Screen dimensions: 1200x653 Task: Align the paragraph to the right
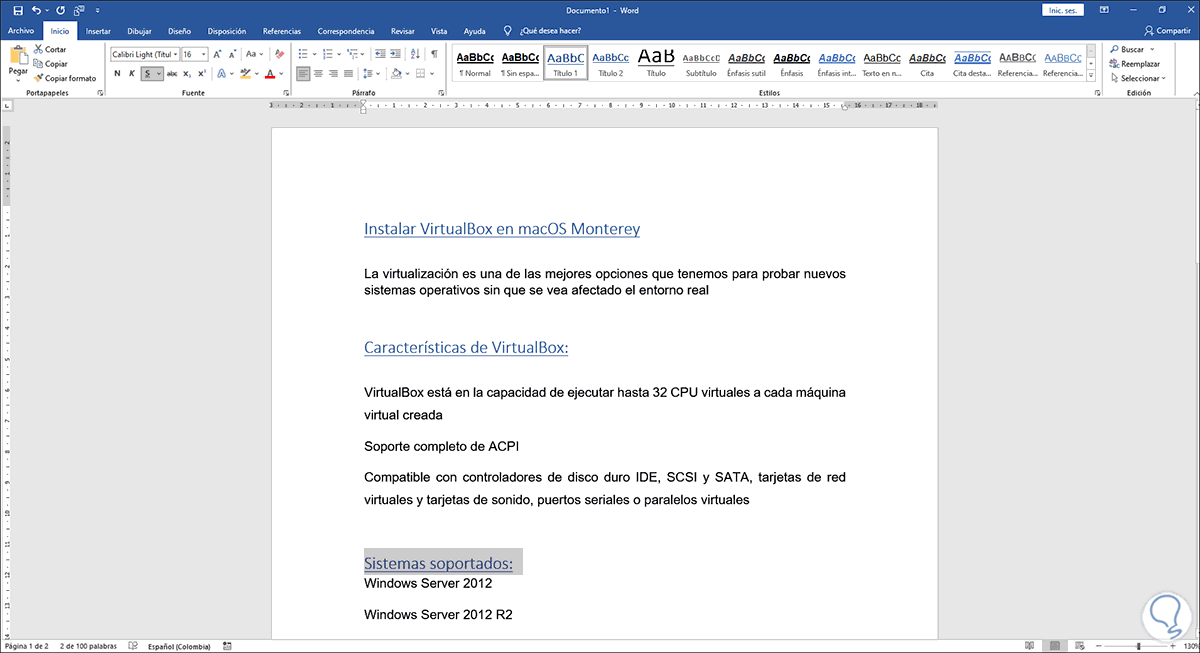click(334, 74)
